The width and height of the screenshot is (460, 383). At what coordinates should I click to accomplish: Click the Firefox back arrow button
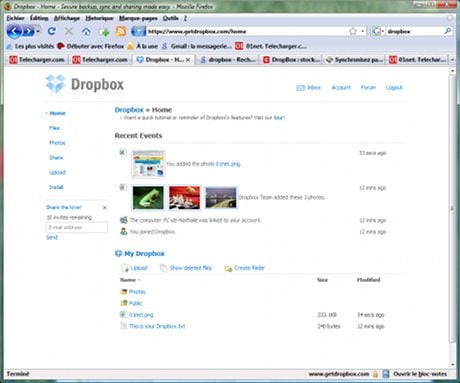(14, 32)
